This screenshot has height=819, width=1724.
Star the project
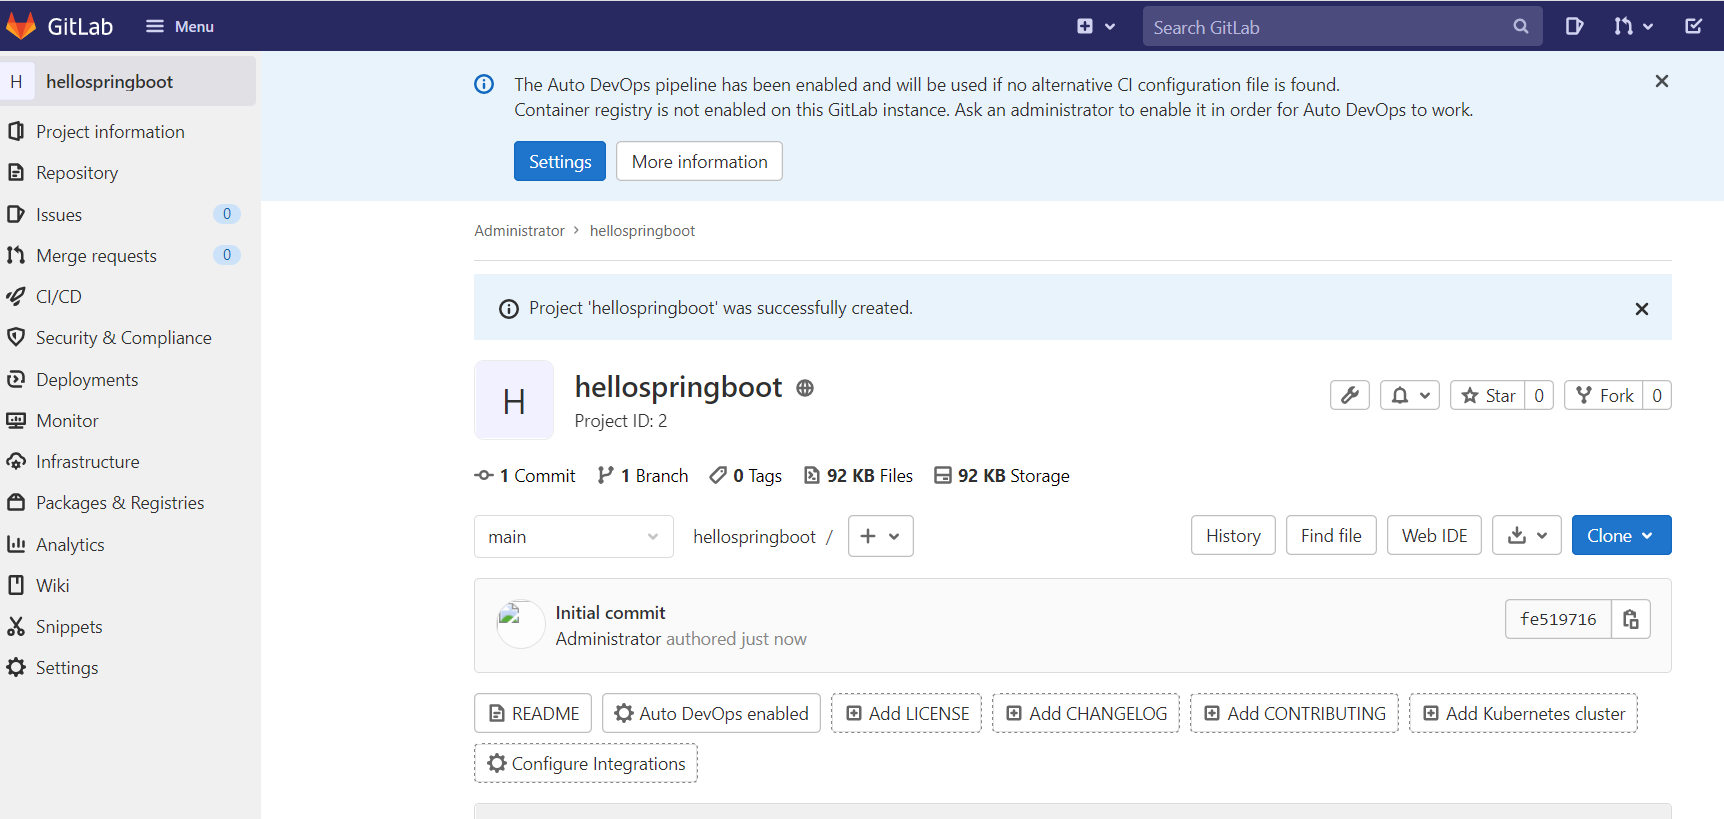pyautogui.click(x=1488, y=395)
